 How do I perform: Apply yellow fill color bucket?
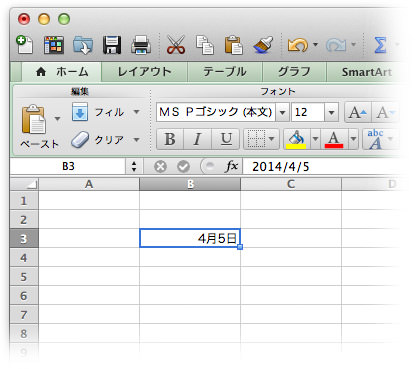point(297,139)
